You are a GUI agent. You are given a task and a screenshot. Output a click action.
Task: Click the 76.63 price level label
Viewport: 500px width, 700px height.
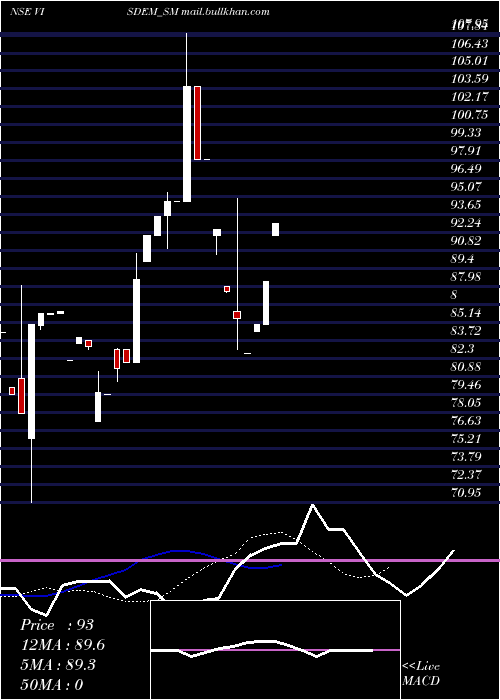[466, 421]
